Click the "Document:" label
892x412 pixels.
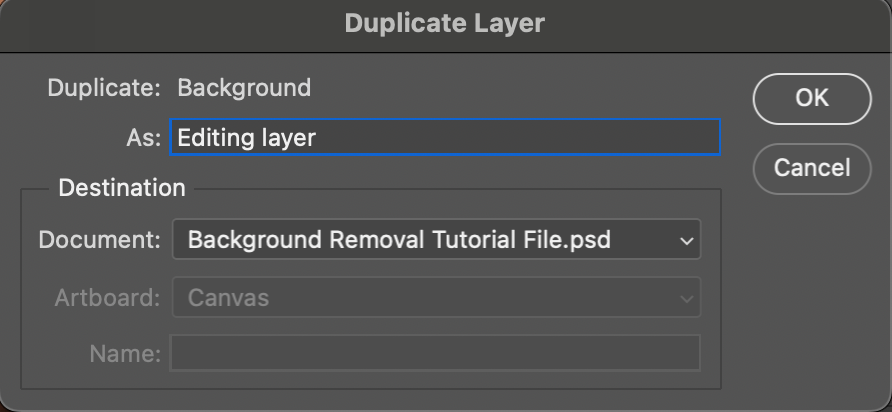[99, 240]
